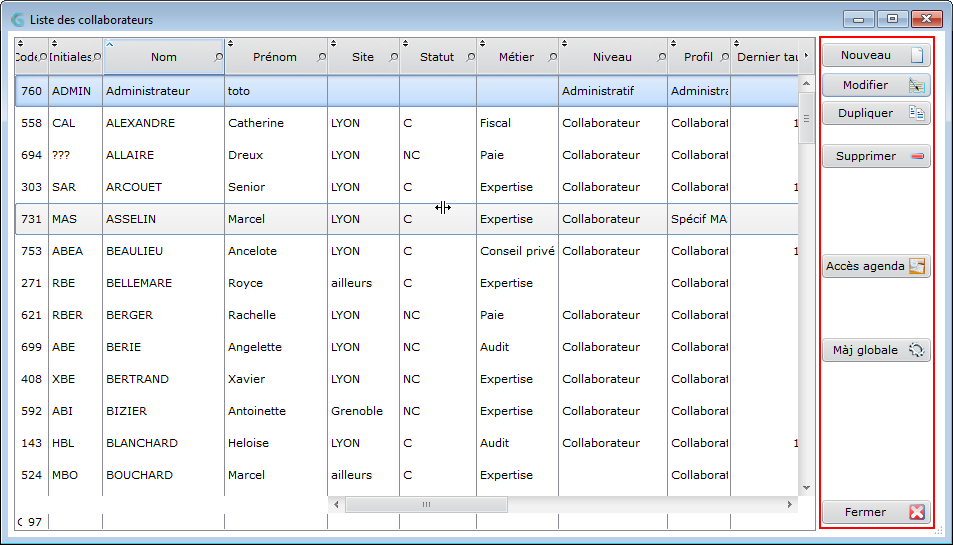This screenshot has height=545, width=953.
Task: Click the Administratif niveau cell
Action: 613,91
